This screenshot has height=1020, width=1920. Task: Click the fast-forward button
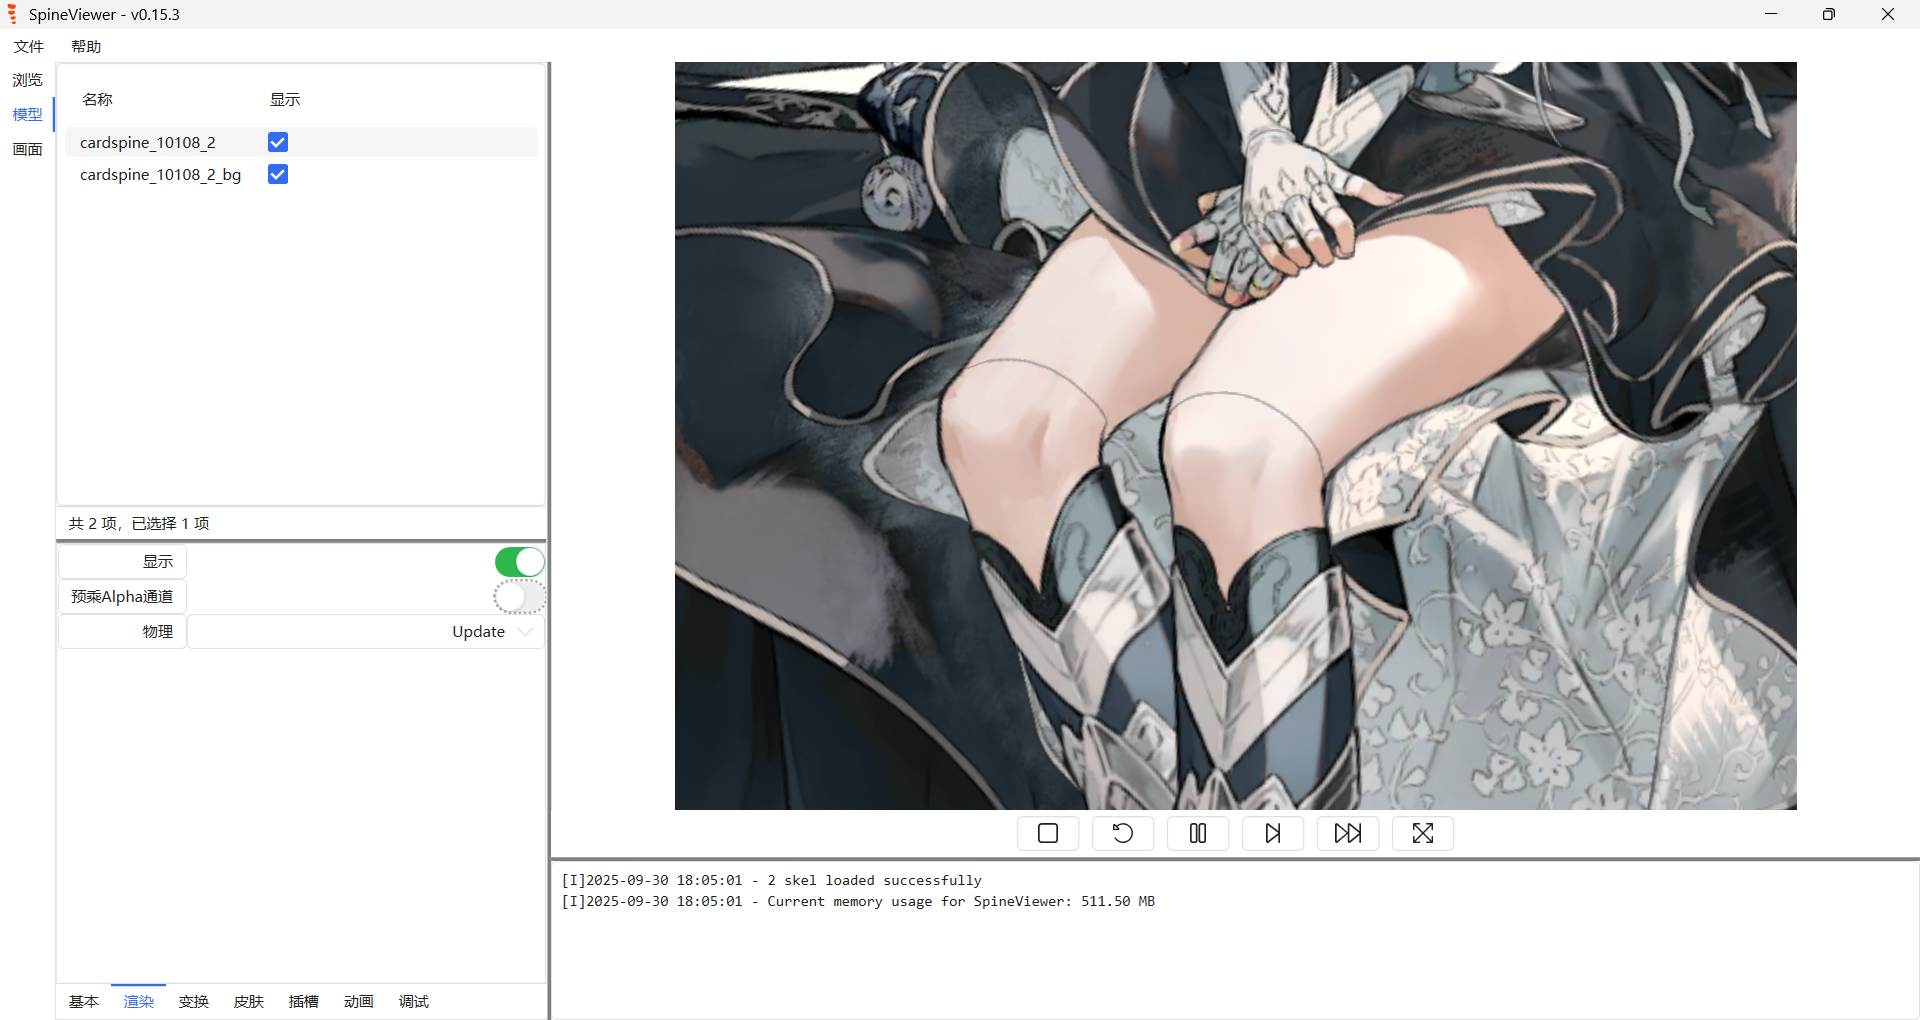click(1348, 833)
